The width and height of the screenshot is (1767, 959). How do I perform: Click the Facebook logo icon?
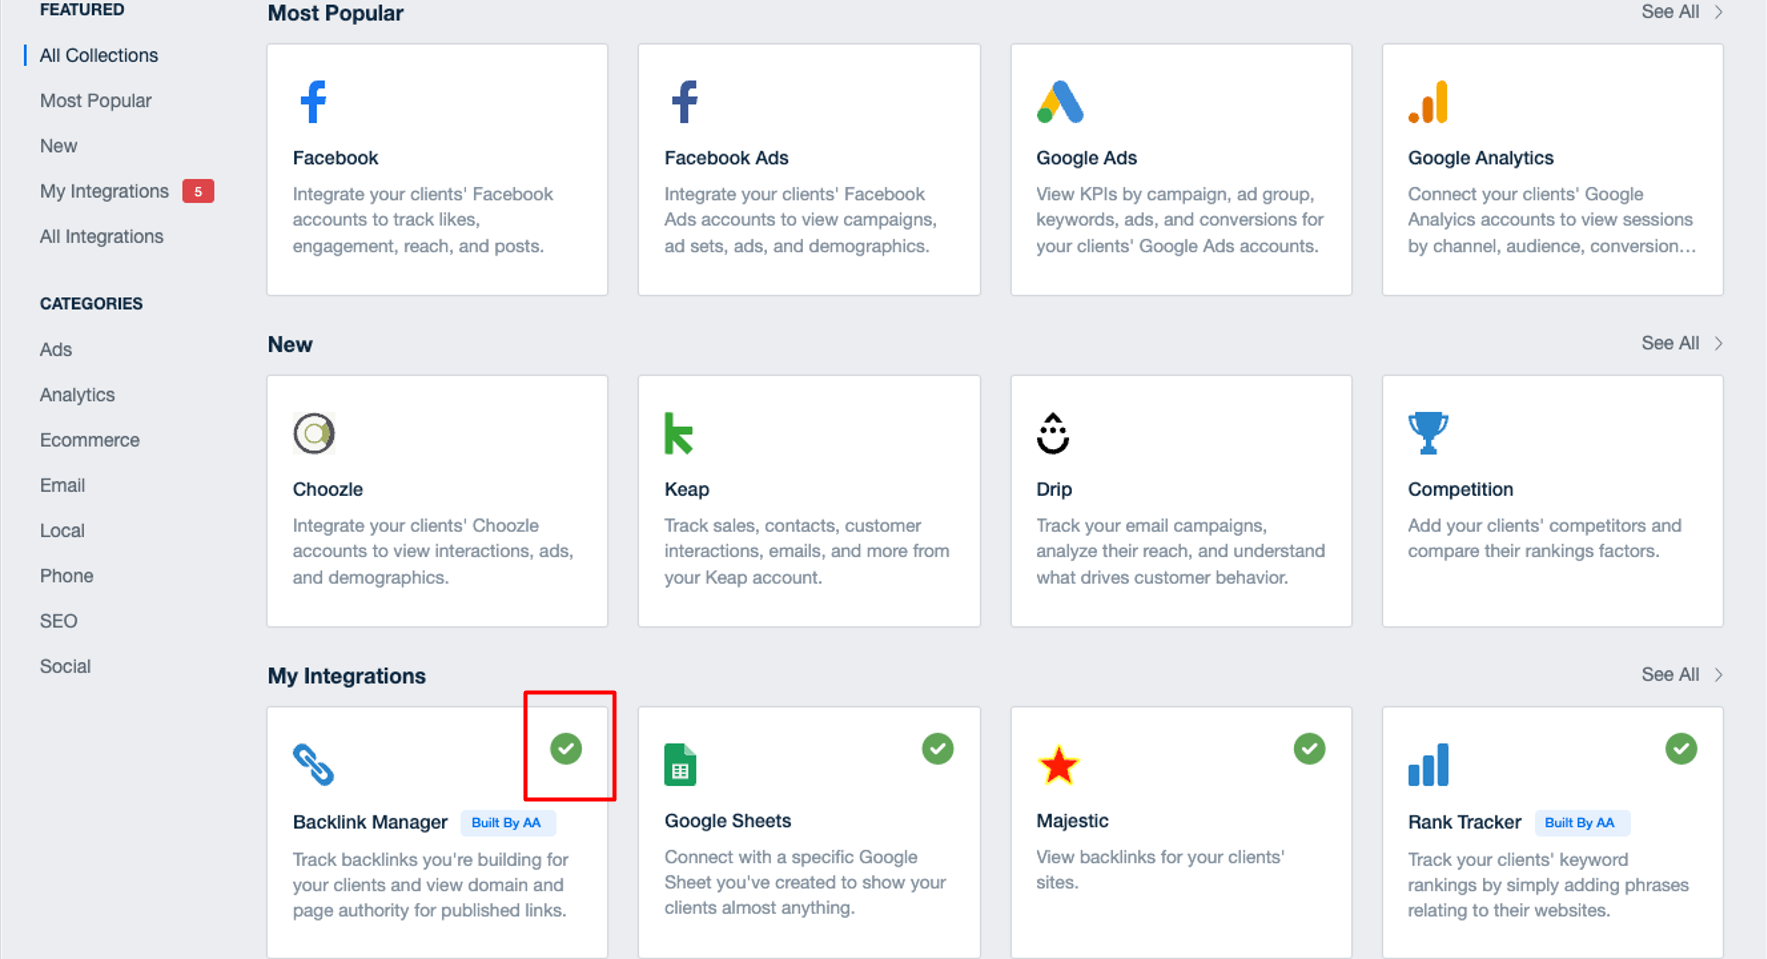[x=313, y=101]
